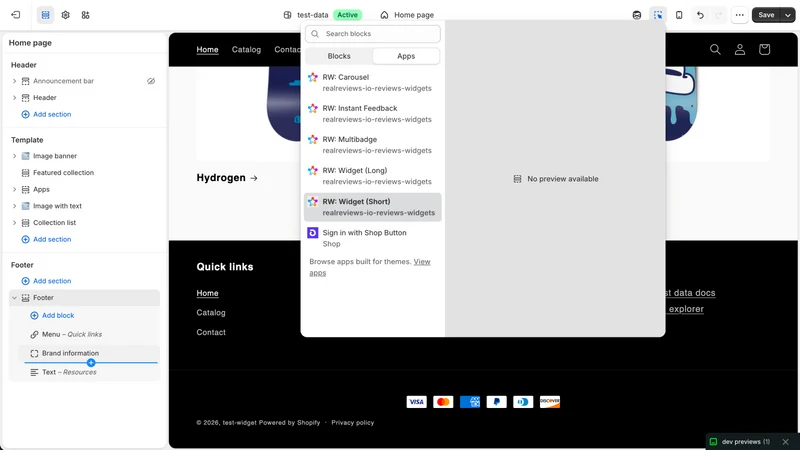Click the Discover payment icon
The height and width of the screenshot is (450, 800).
click(x=549, y=402)
